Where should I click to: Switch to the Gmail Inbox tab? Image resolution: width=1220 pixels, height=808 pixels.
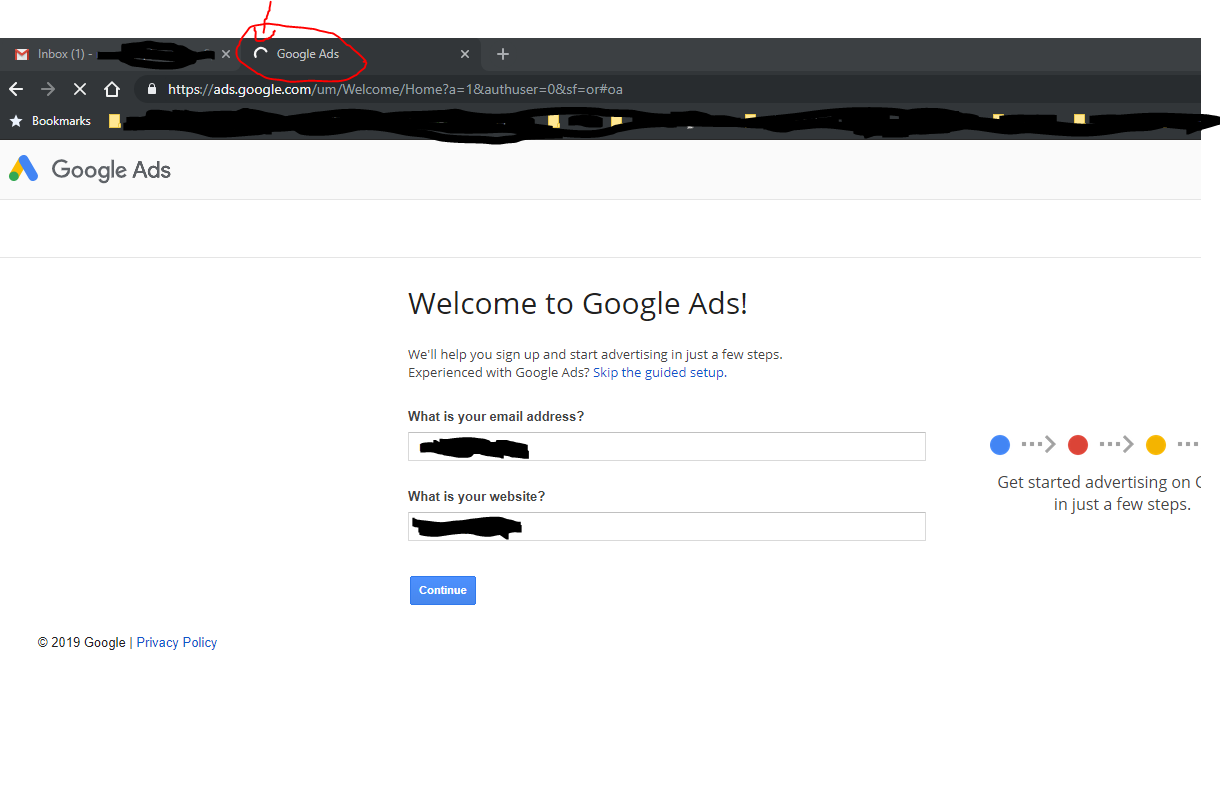coord(120,54)
